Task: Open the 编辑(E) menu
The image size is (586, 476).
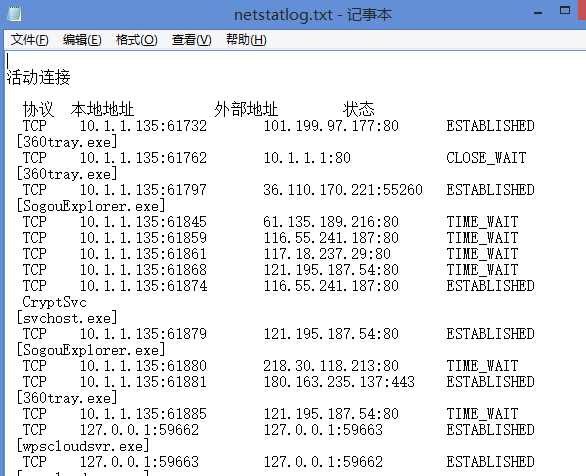Action: coord(82,40)
